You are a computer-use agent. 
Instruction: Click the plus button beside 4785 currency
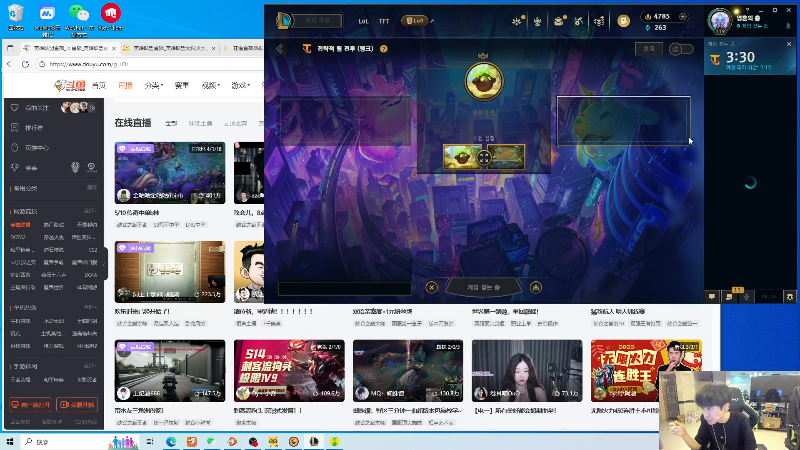point(683,16)
